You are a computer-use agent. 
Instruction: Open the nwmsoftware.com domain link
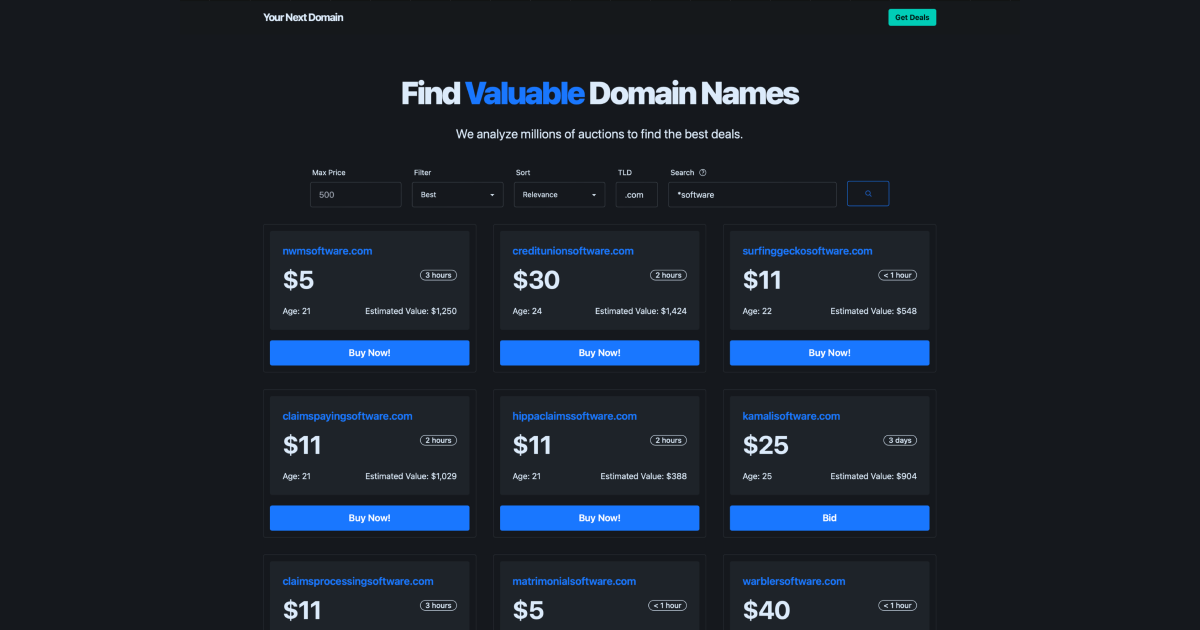click(x=327, y=251)
